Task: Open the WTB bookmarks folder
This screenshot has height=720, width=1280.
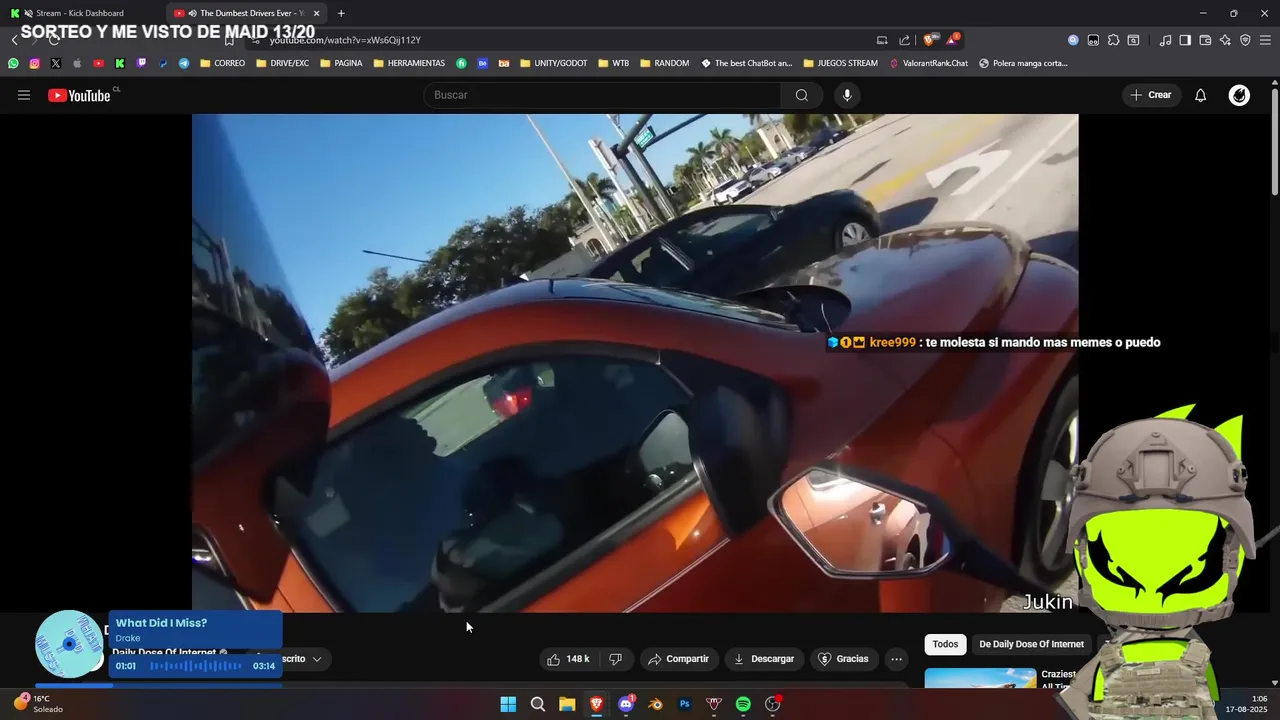Action: coord(613,63)
